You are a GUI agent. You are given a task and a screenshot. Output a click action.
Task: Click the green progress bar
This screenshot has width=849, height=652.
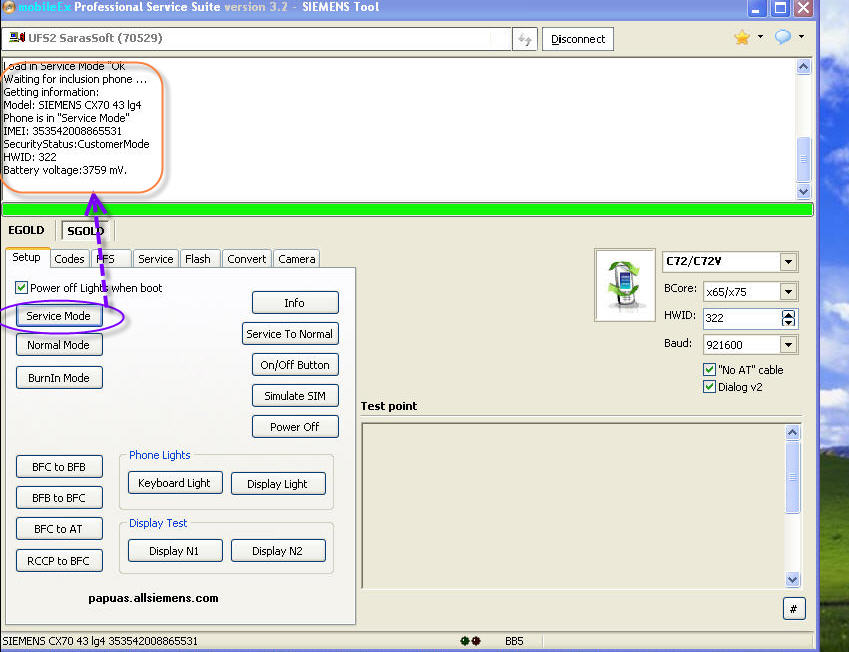click(408, 210)
